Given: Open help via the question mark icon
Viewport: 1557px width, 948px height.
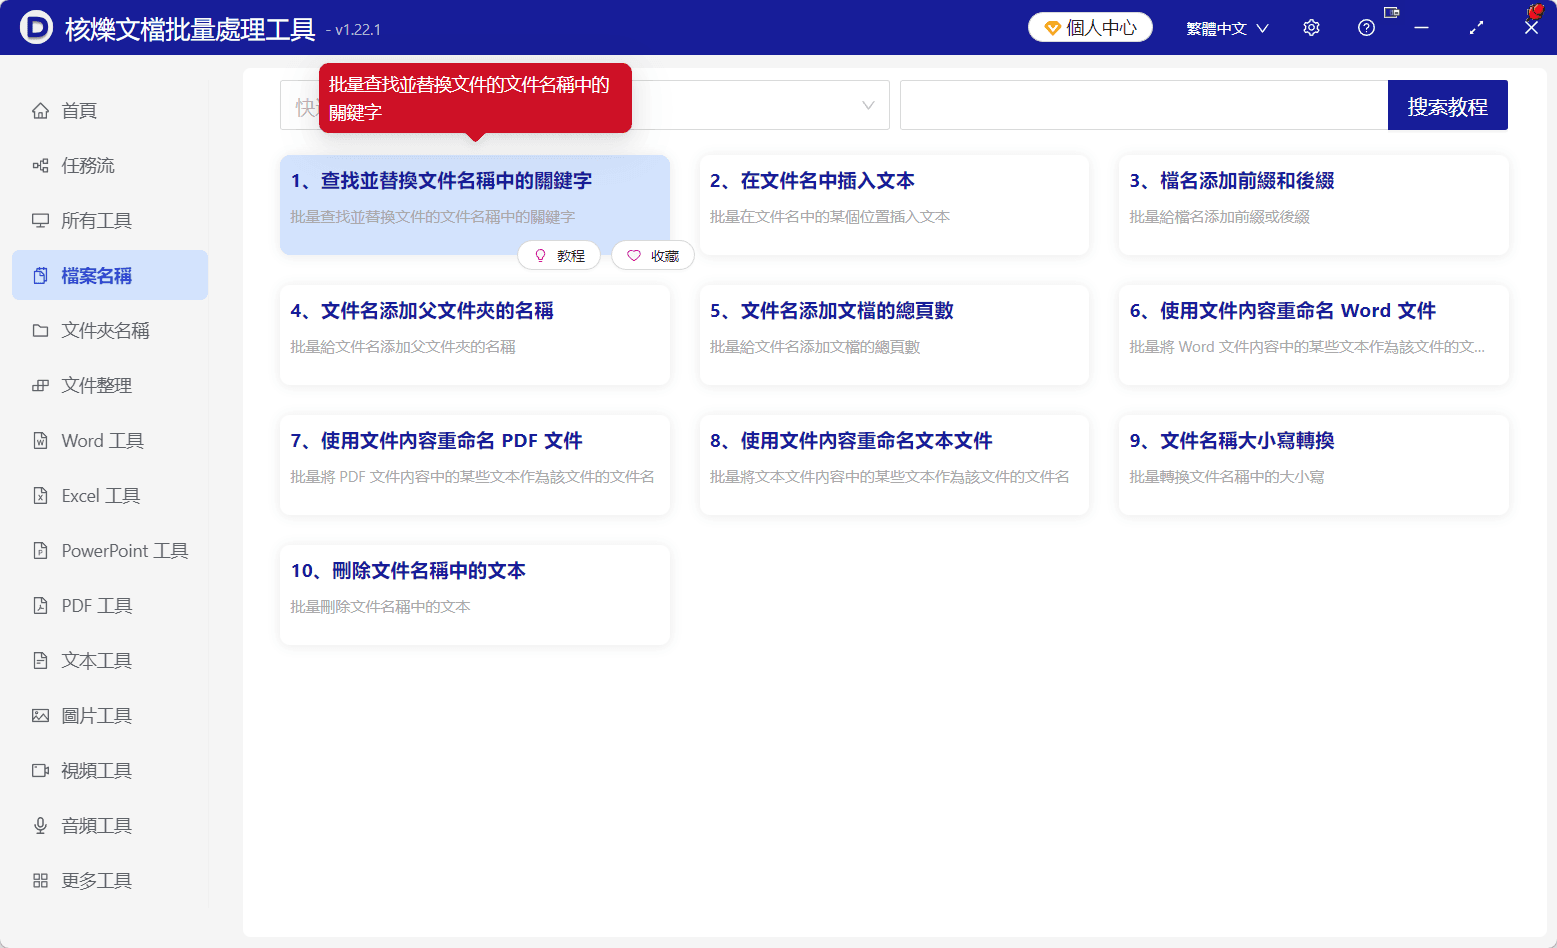Looking at the screenshot, I should [x=1367, y=28].
